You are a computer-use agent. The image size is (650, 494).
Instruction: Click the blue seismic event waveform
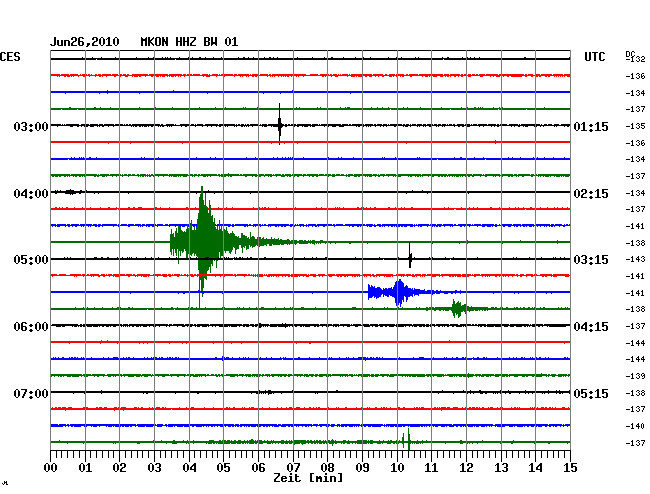399,292
